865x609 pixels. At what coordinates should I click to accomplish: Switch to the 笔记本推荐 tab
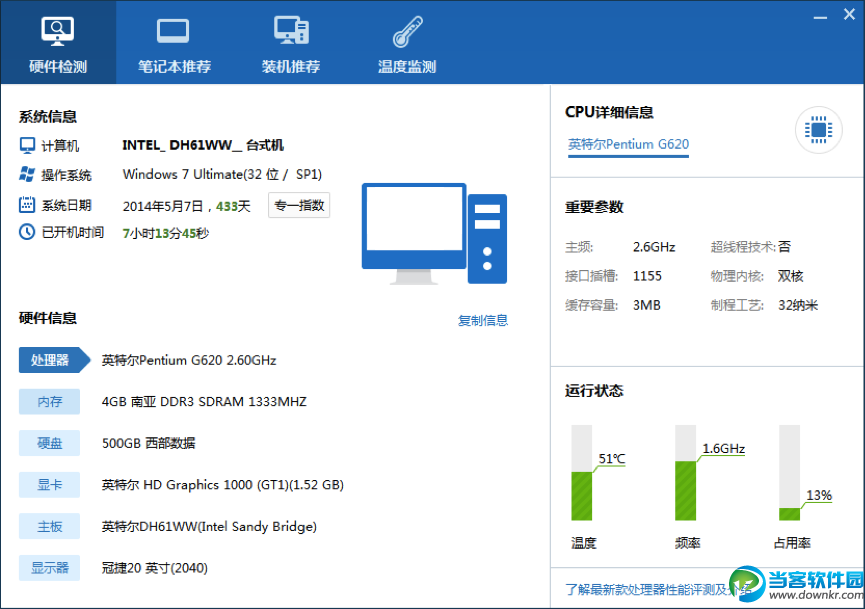point(174,42)
